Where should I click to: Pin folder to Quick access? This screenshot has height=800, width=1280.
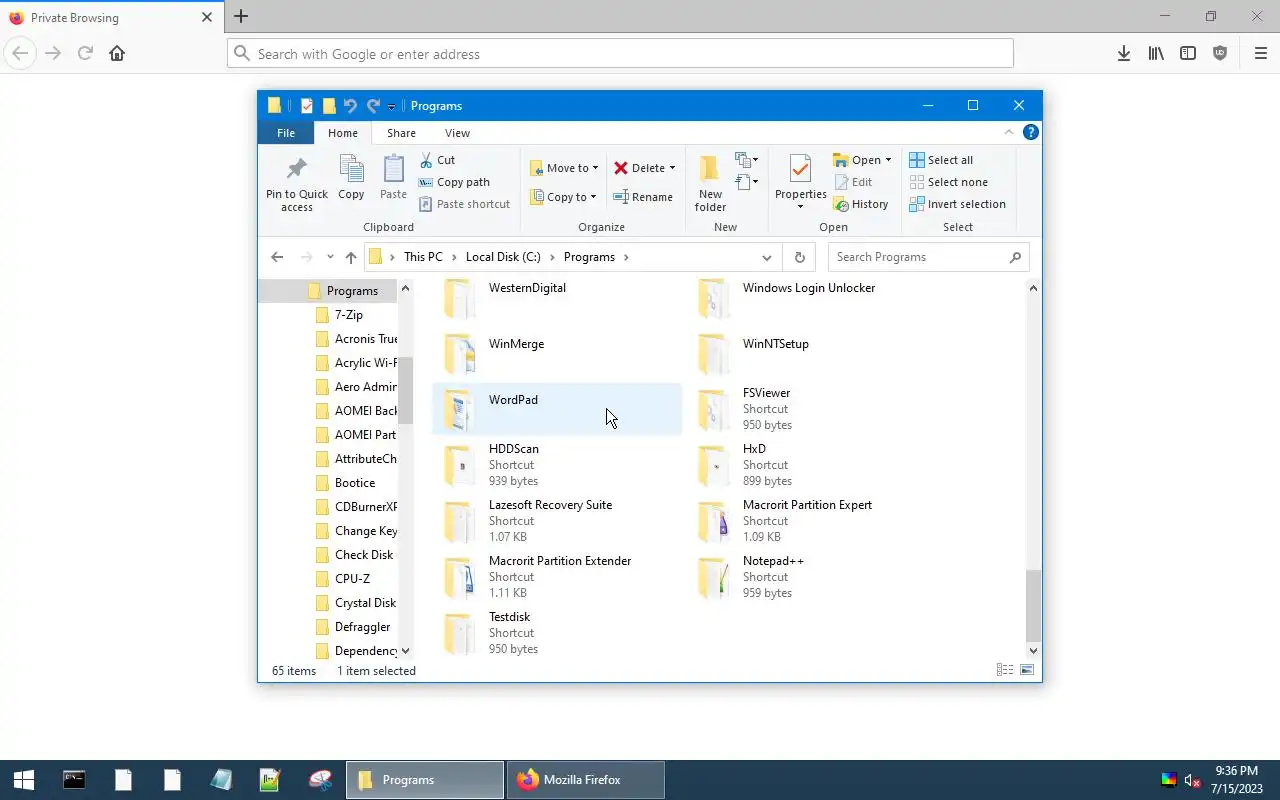coord(296,184)
